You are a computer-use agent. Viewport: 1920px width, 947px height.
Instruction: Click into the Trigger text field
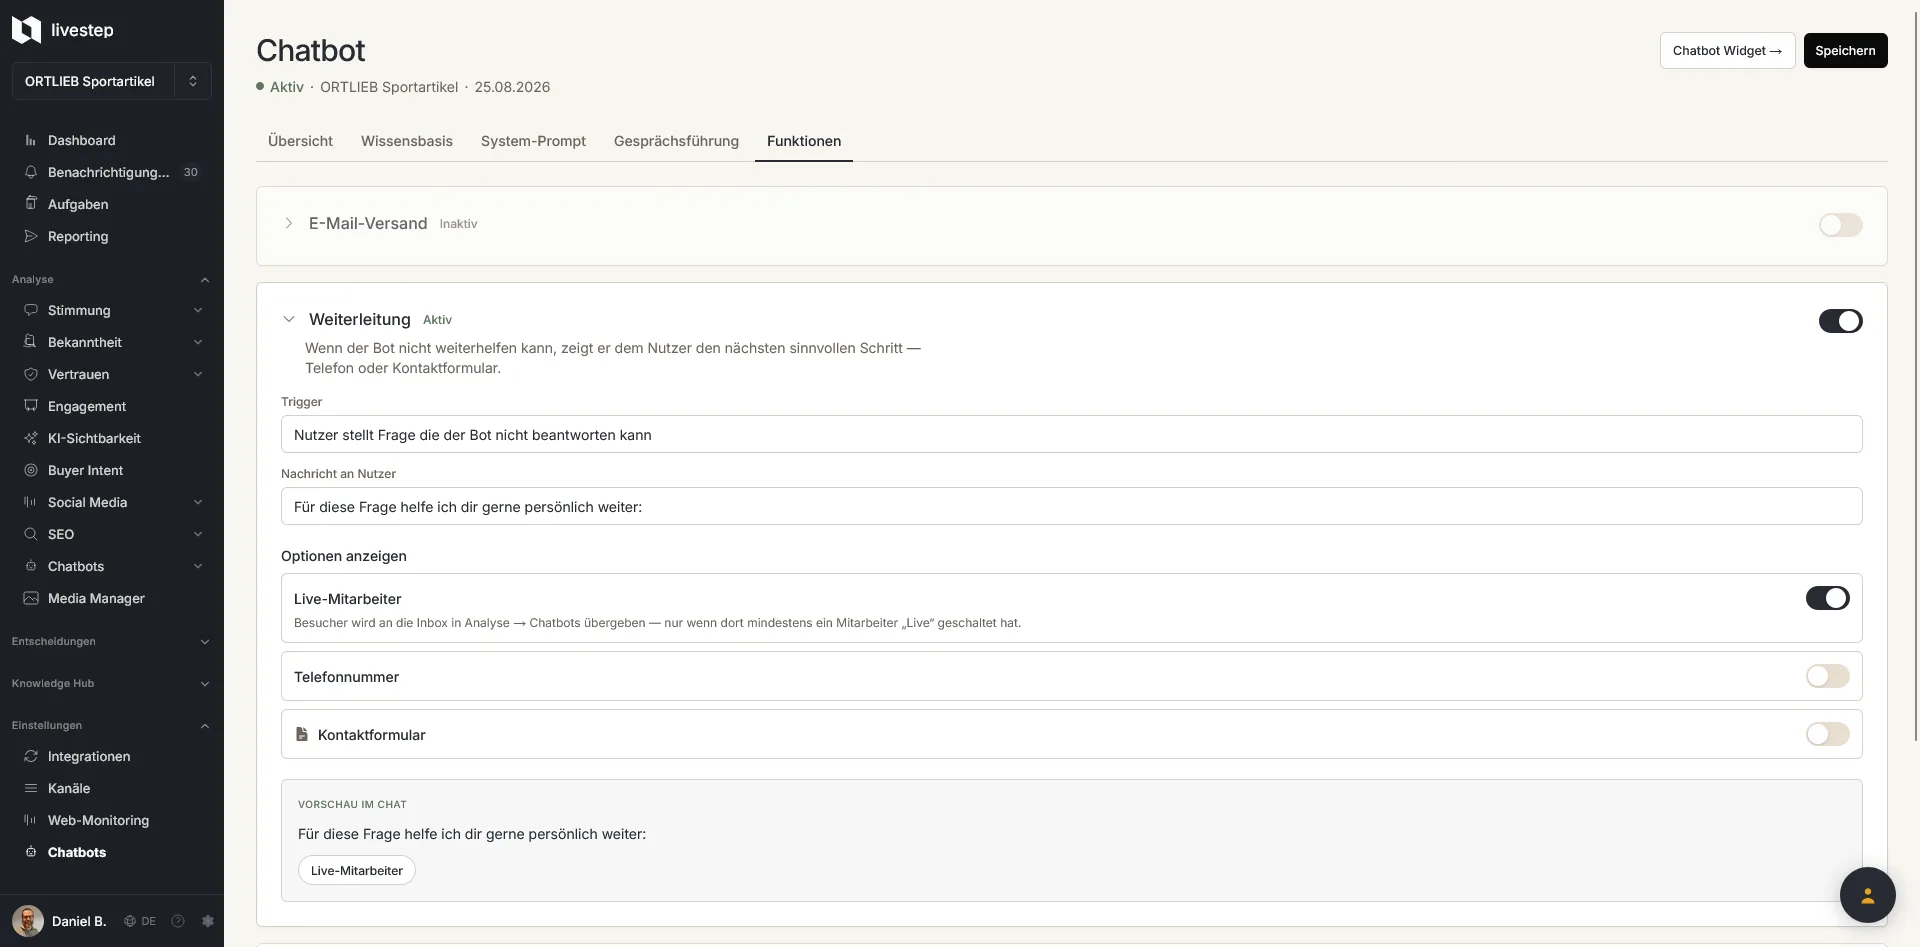[x=1071, y=434]
